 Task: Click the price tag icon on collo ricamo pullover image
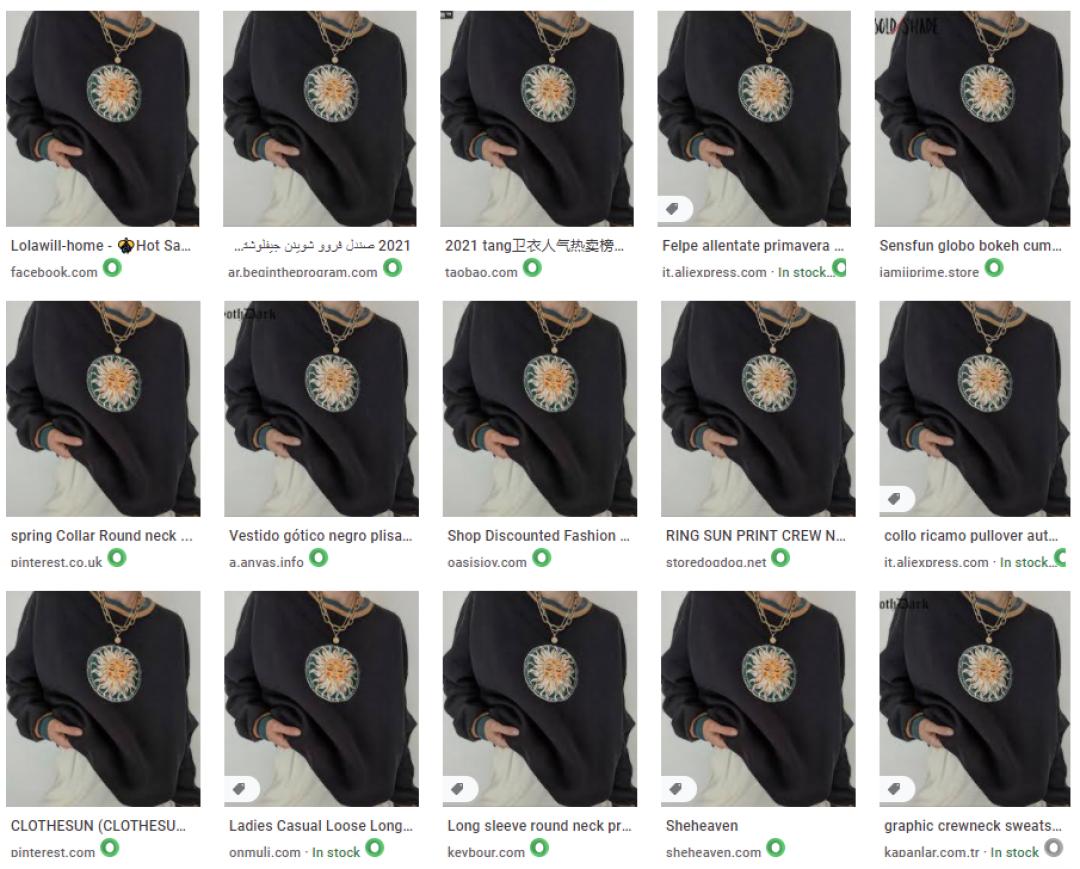tap(894, 499)
